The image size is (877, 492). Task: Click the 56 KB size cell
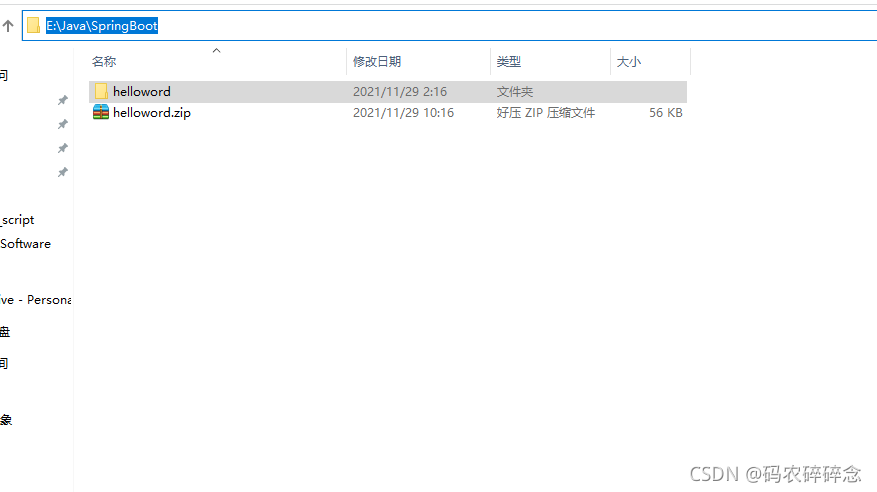[666, 113]
